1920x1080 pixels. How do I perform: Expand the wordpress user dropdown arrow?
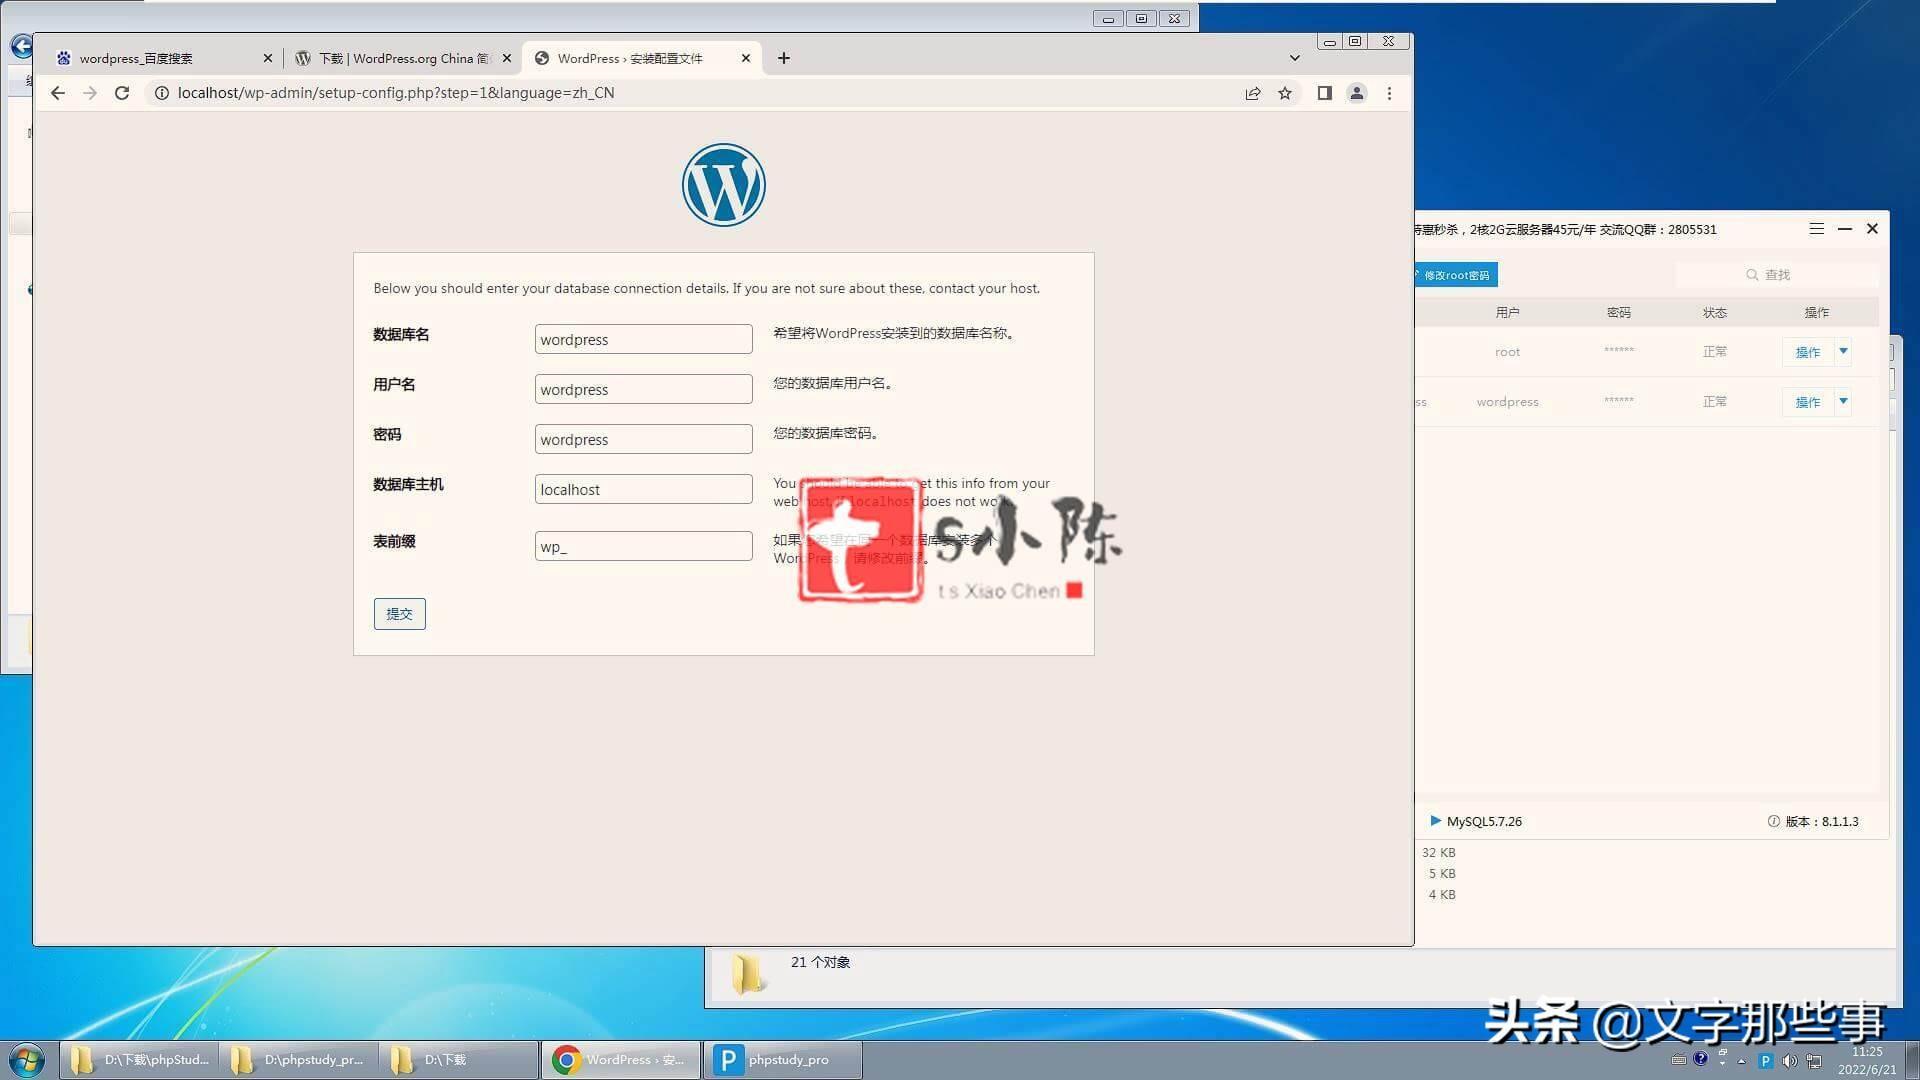click(1846, 401)
